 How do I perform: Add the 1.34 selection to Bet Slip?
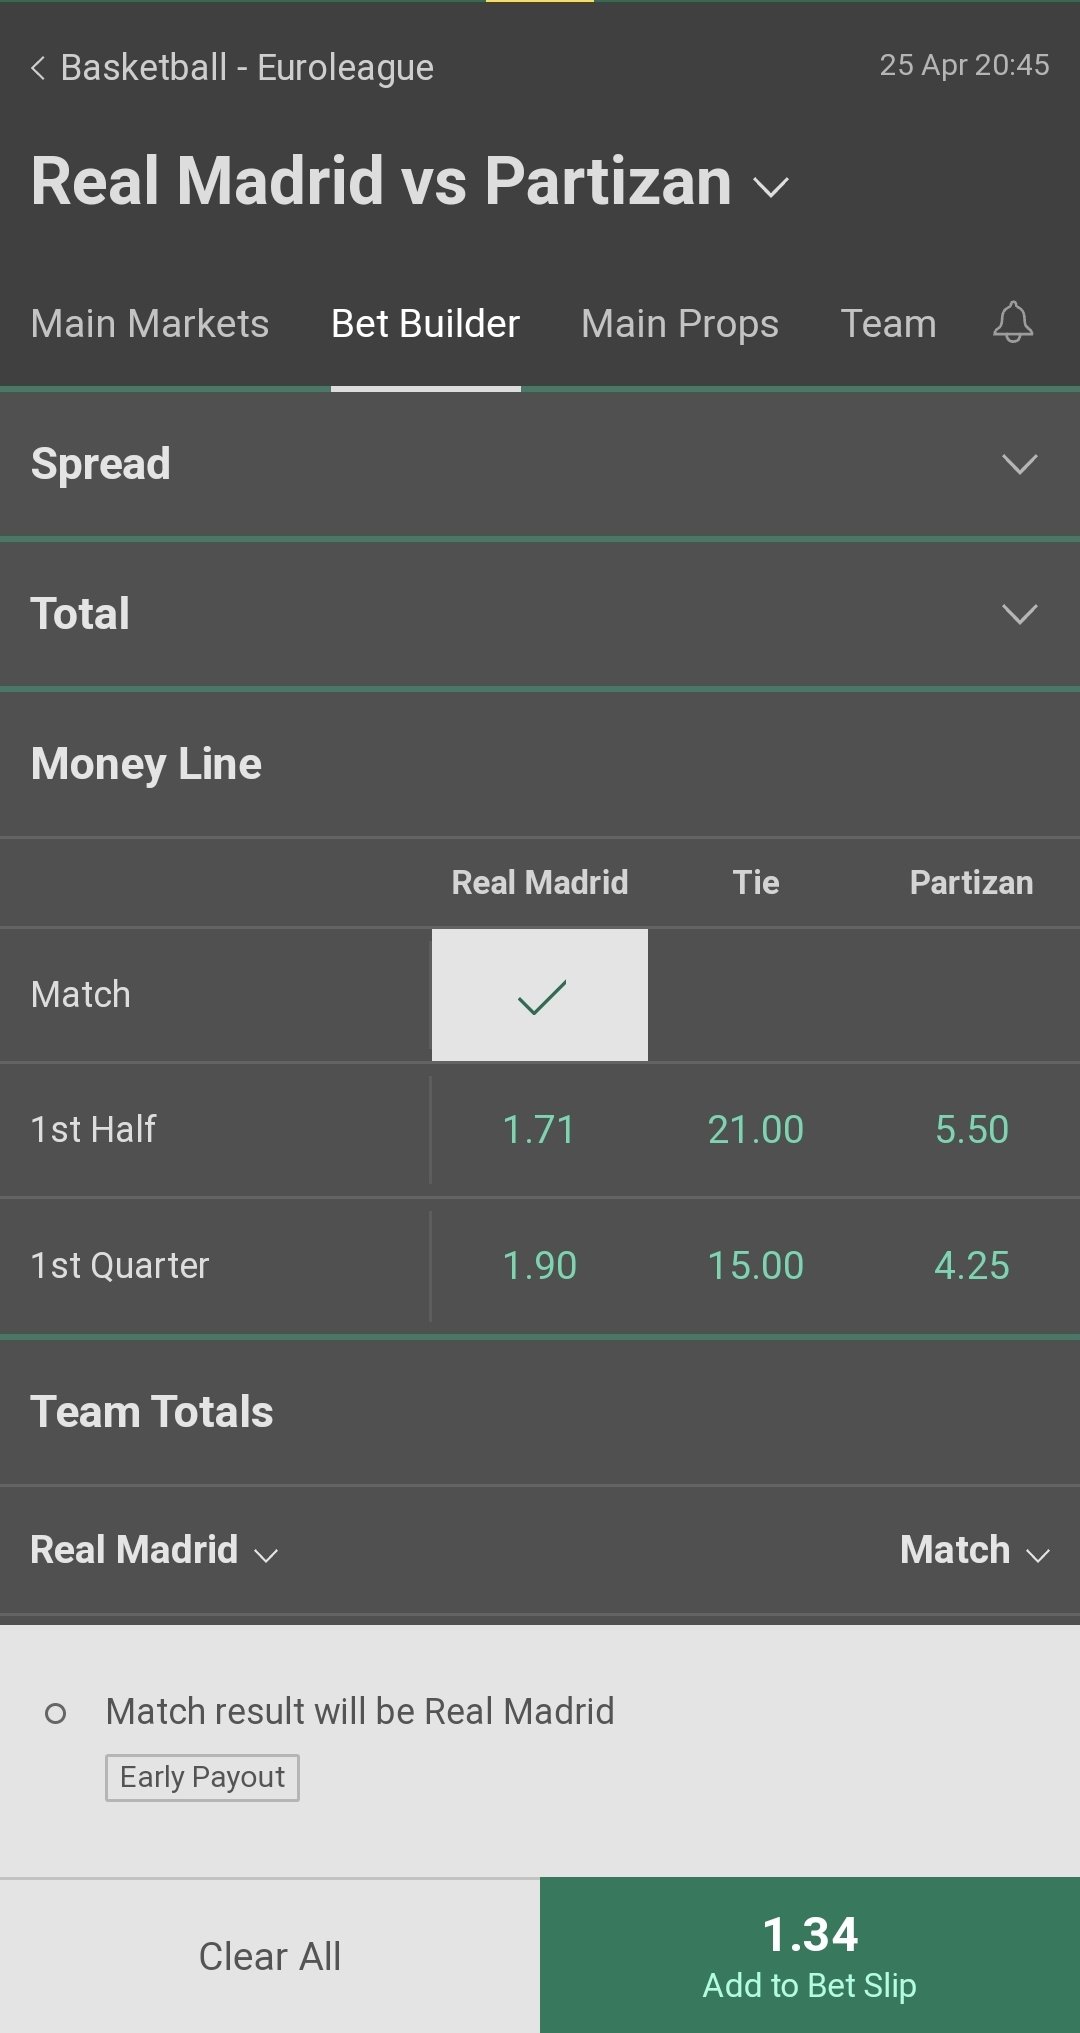(x=810, y=1955)
